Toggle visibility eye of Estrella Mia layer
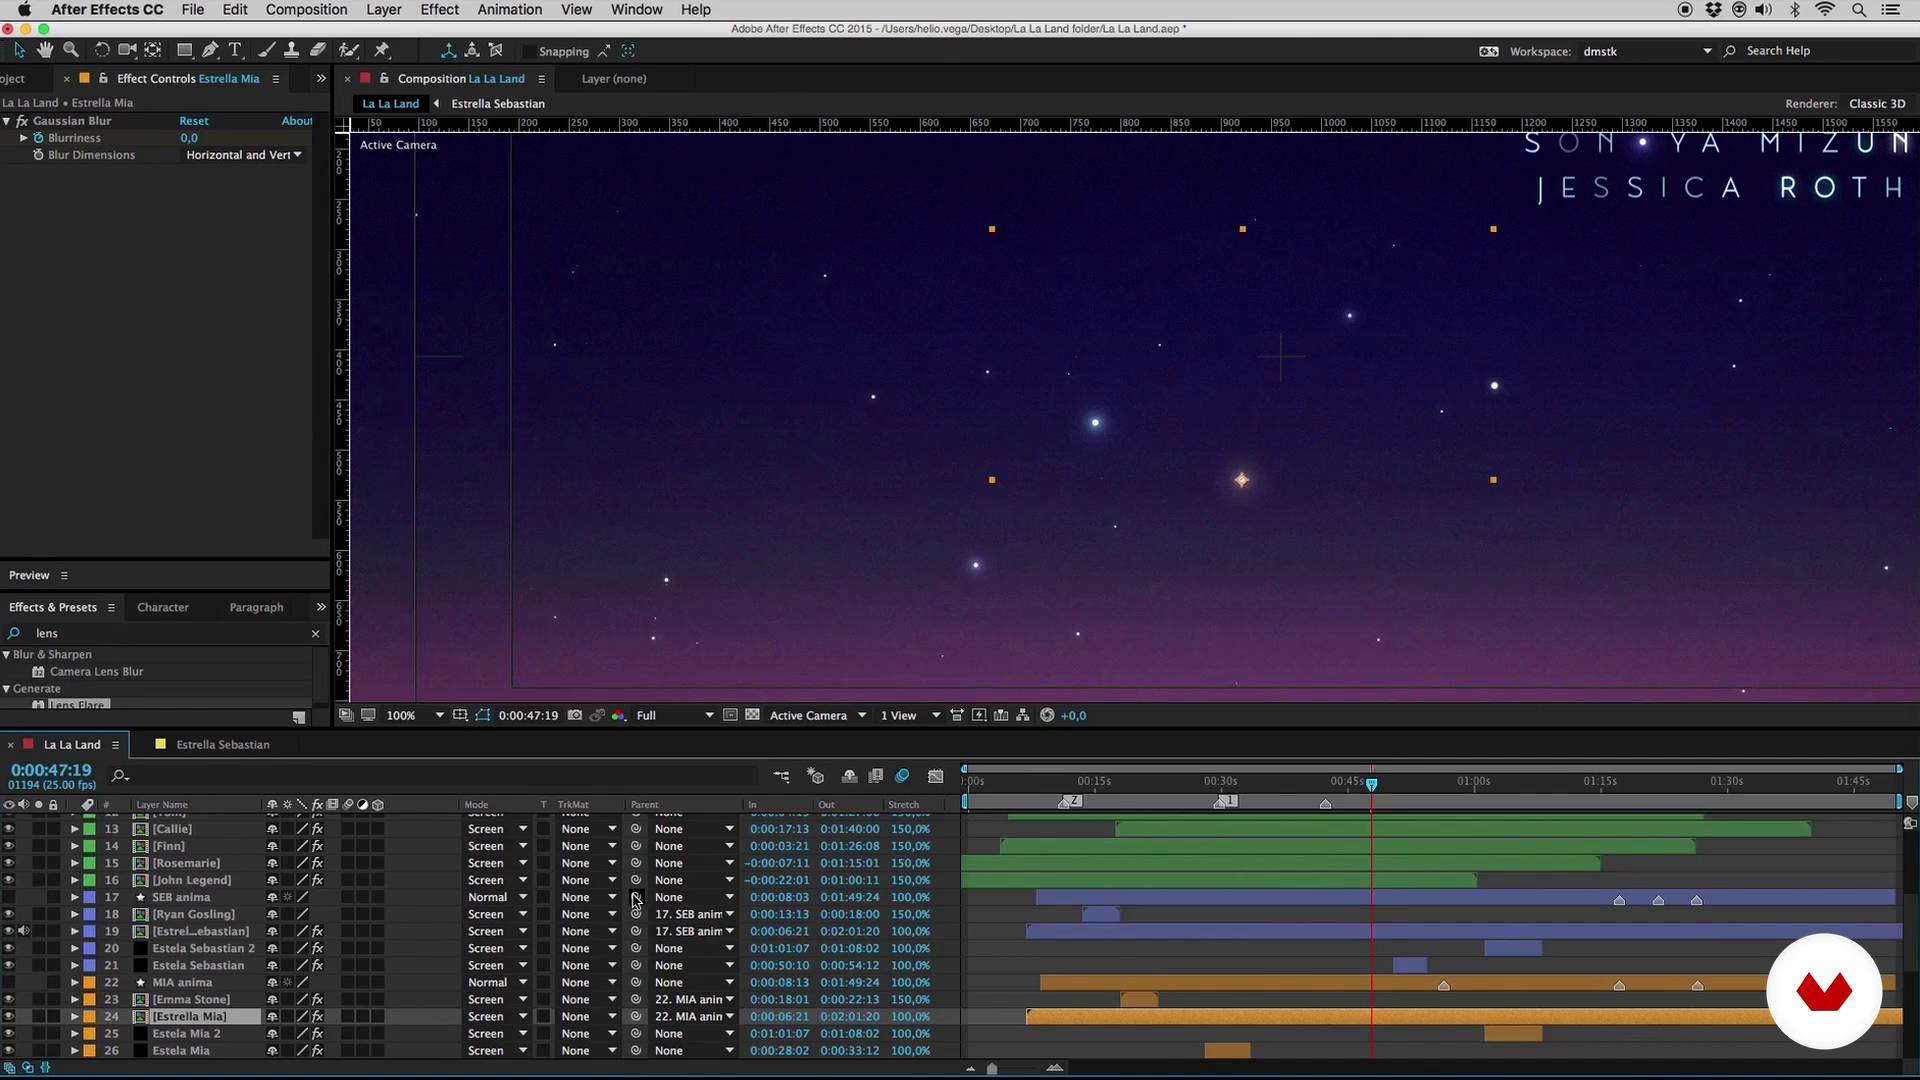Viewport: 1920px width, 1080px height. pos(9,1016)
